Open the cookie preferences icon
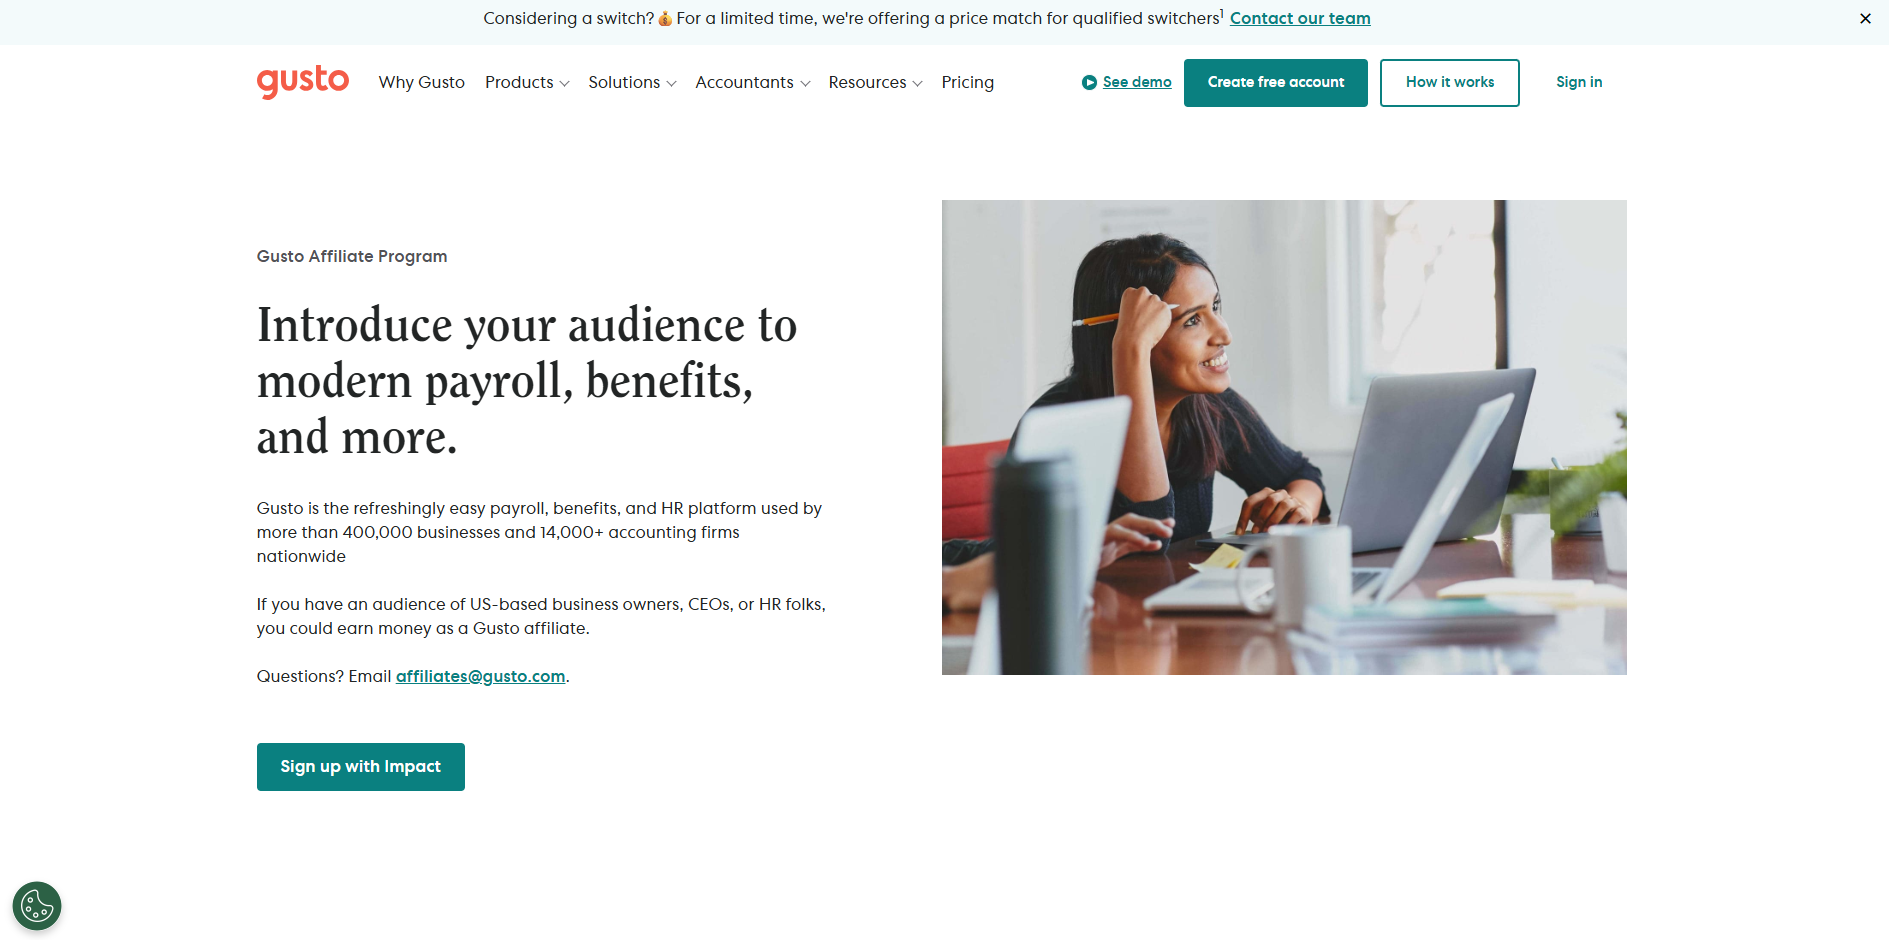The width and height of the screenshot is (1889, 940). point(37,906)
